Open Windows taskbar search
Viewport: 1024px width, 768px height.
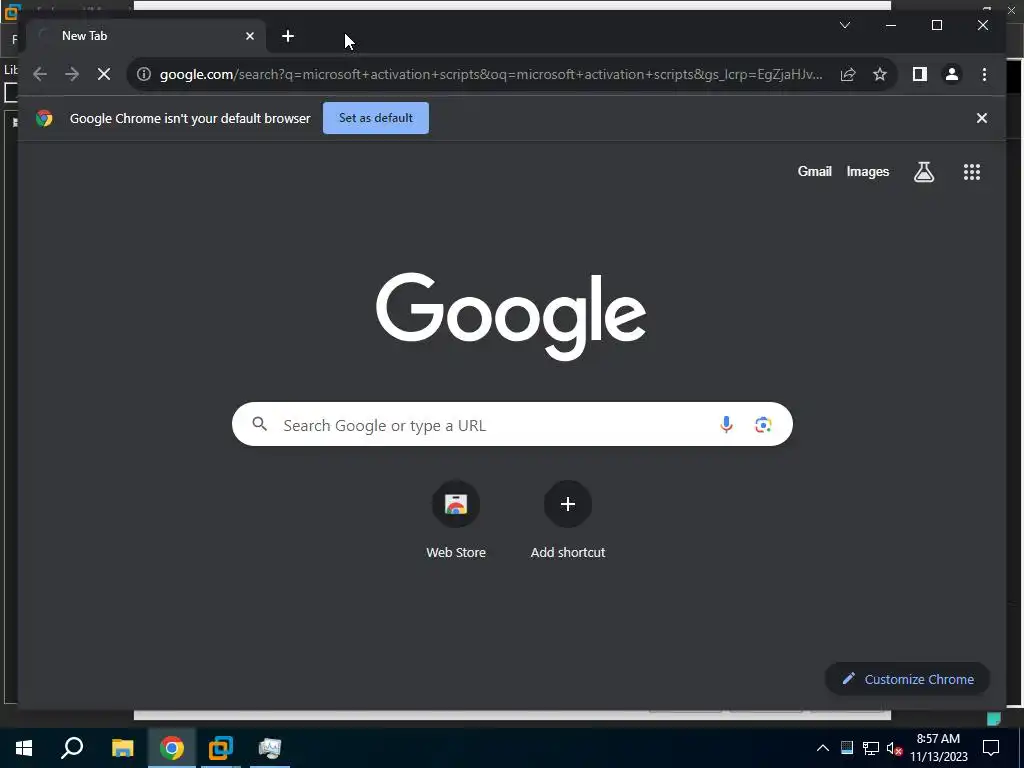click(72, 748)
